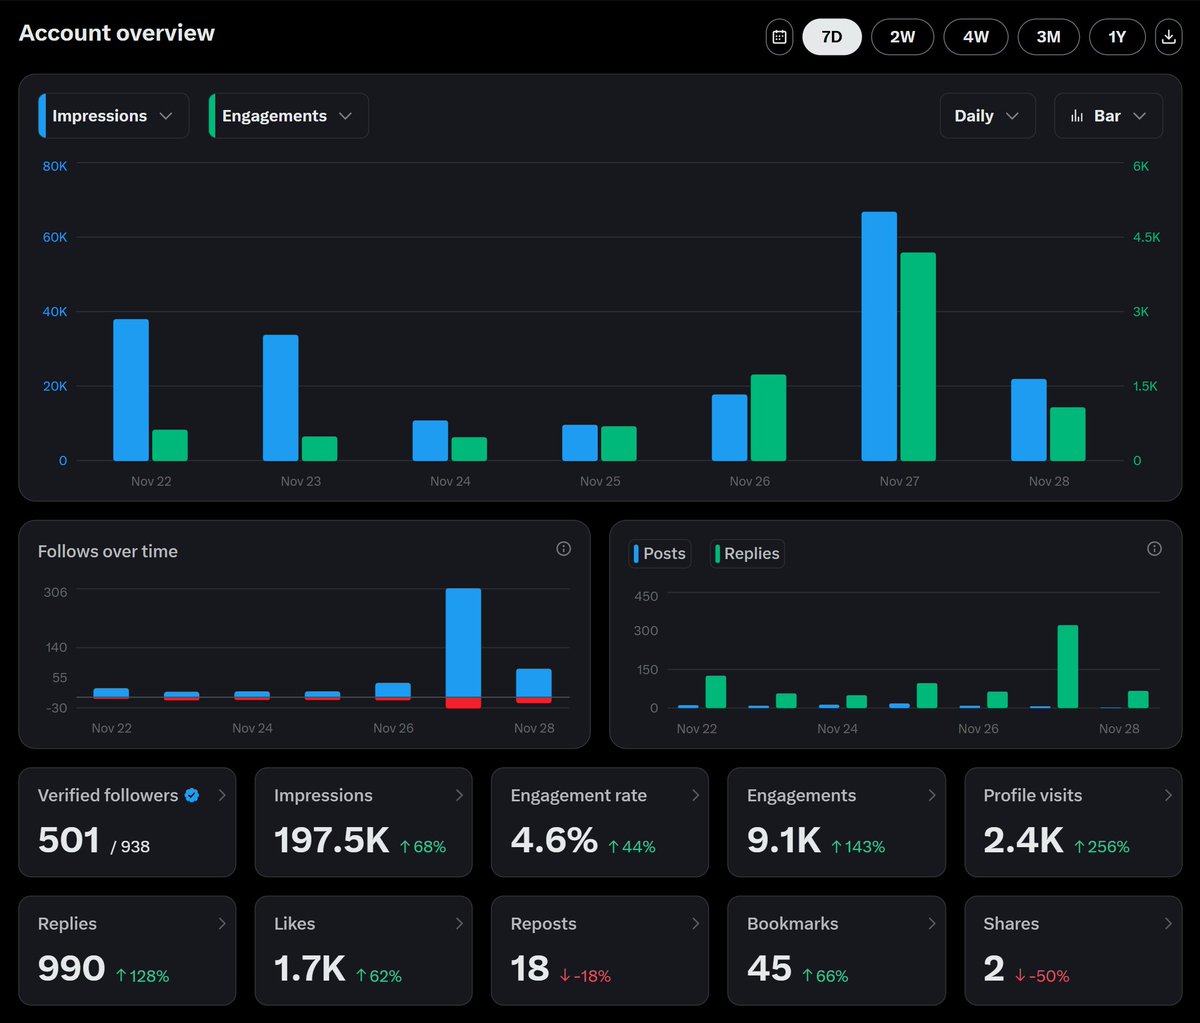This screenshot has height=1023, width=1200.
Task: Click the Account overview heading
Action: click(117, 33)
